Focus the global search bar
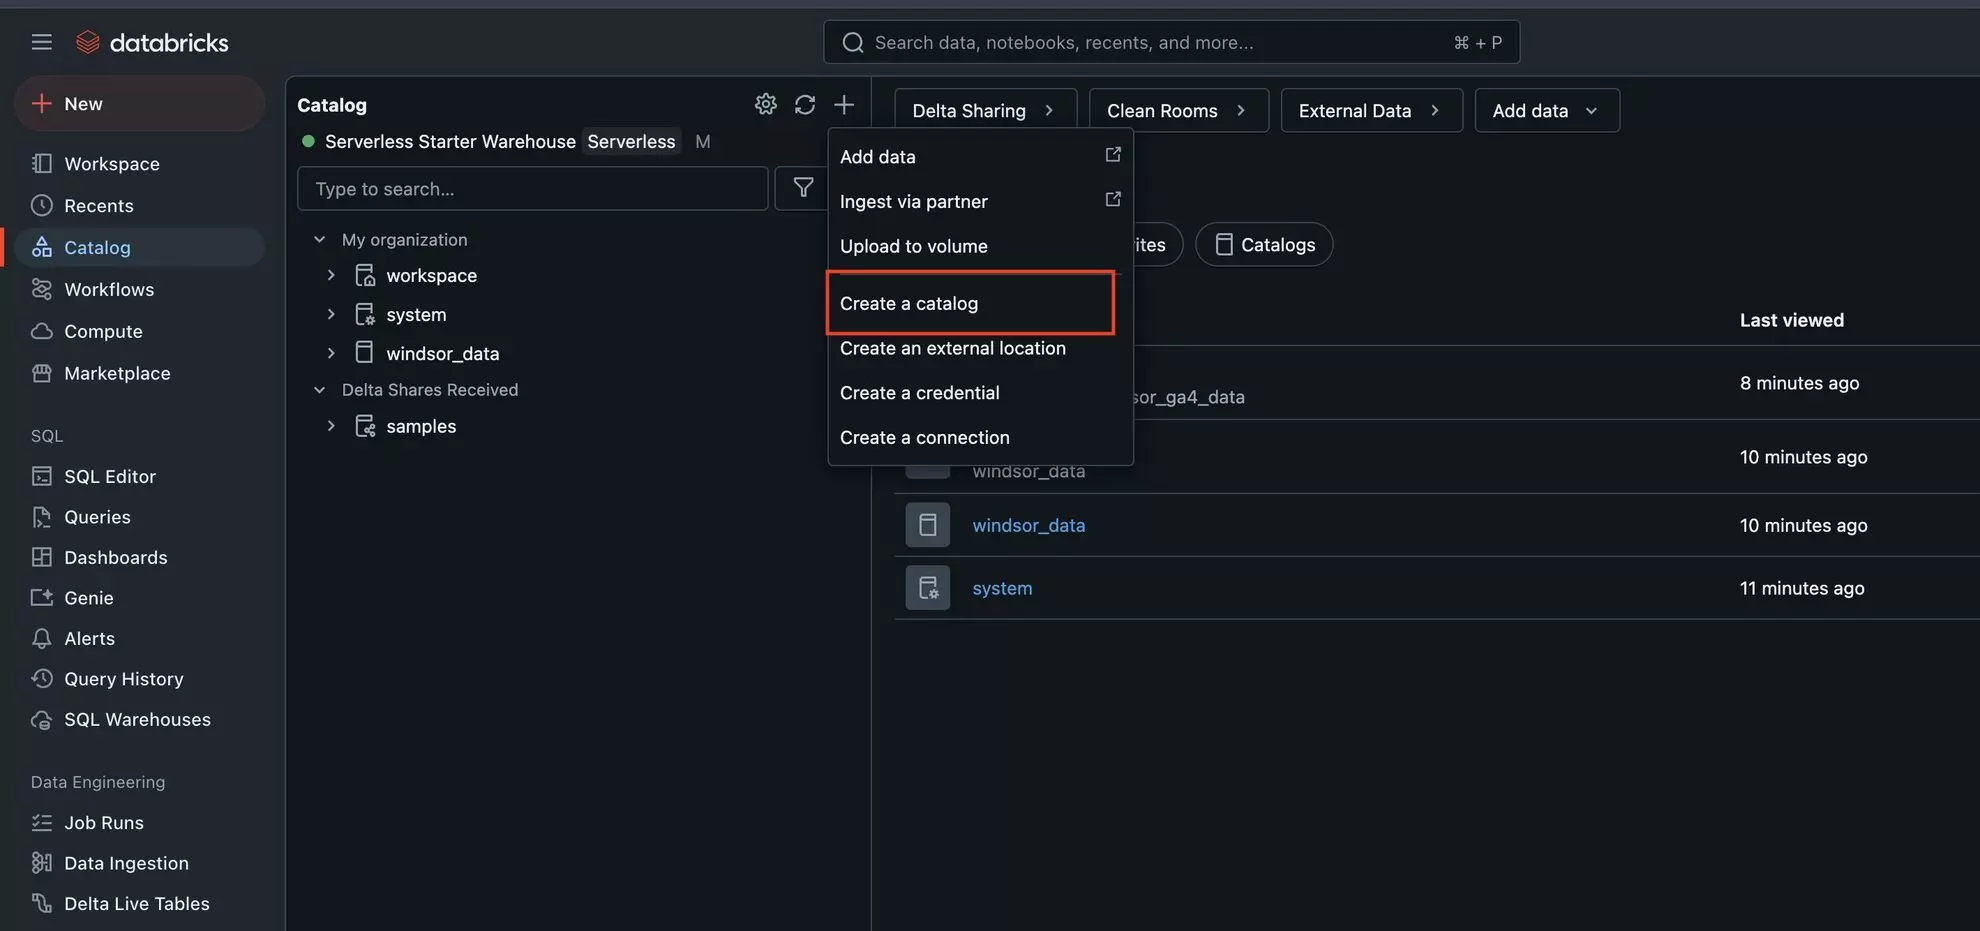 [1171, 42]
